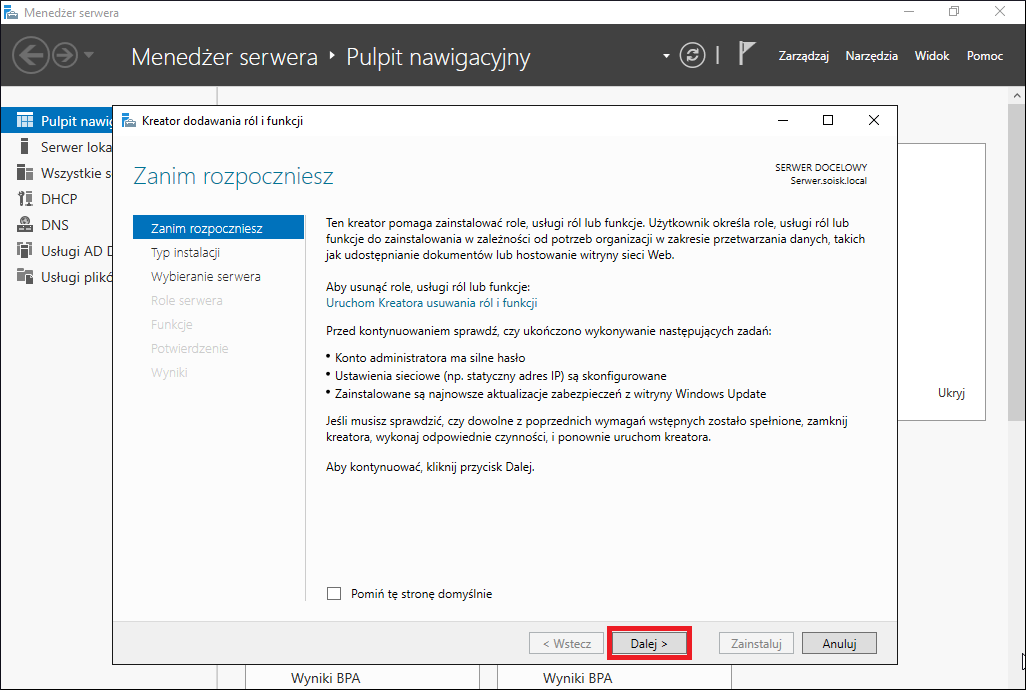Click the Server Manager vertical scrollbar
Viewport: 1026px width, 690px height.
[x=1016, y=262]
